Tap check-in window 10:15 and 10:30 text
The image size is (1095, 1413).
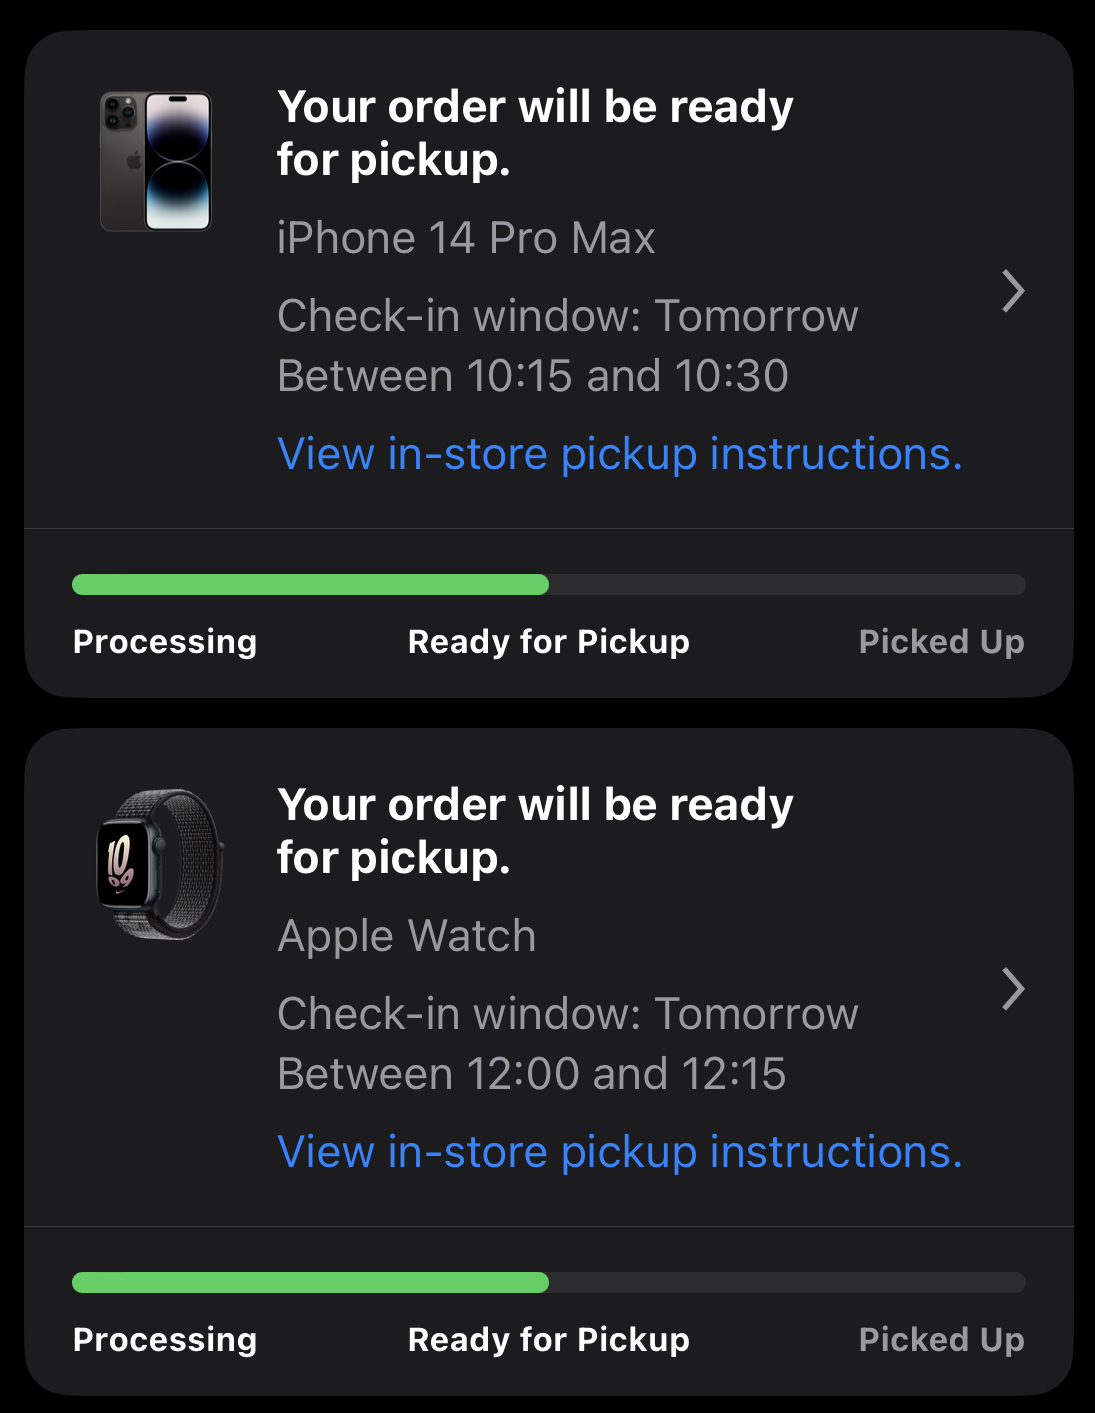point(566,346)
